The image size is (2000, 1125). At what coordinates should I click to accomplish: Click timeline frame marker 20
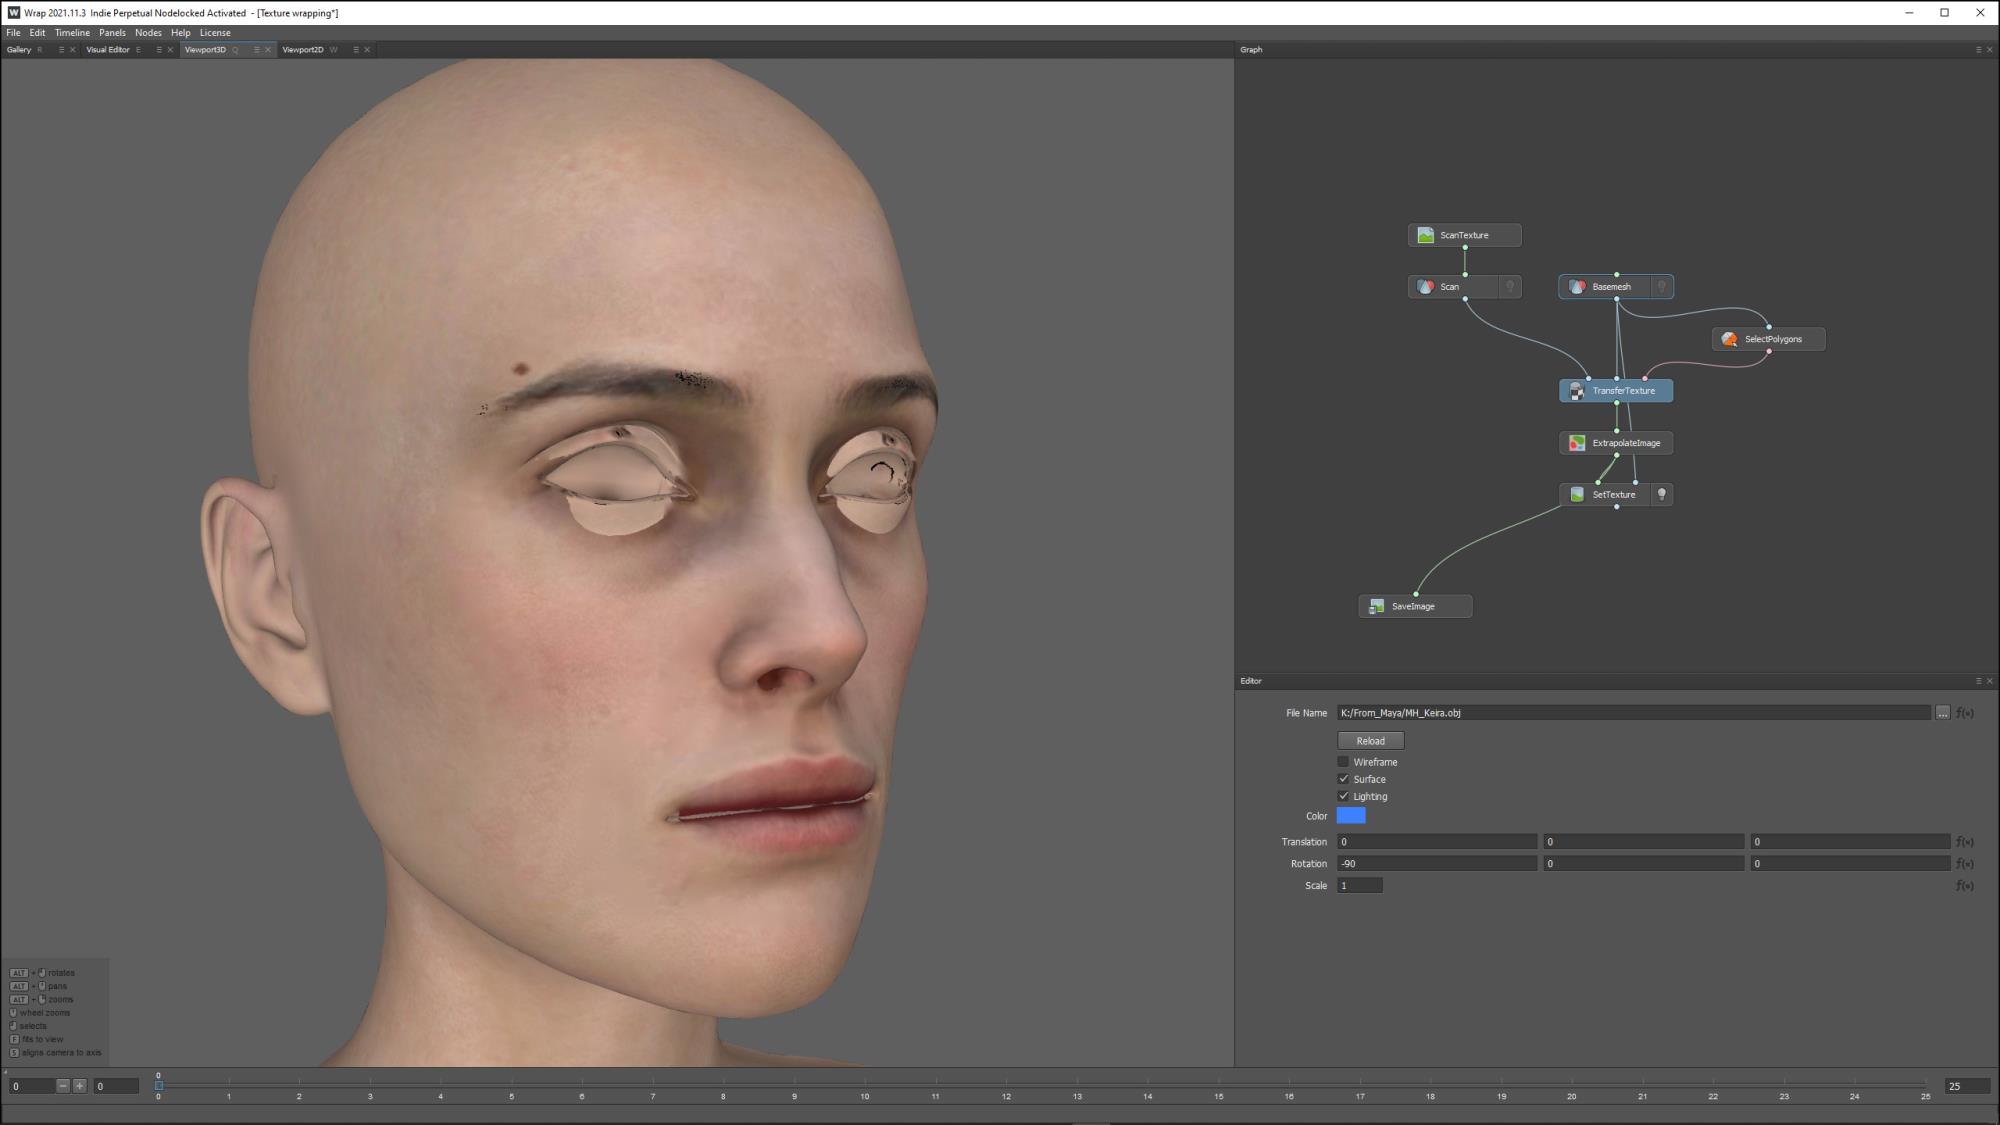tap(1572, 1097)
